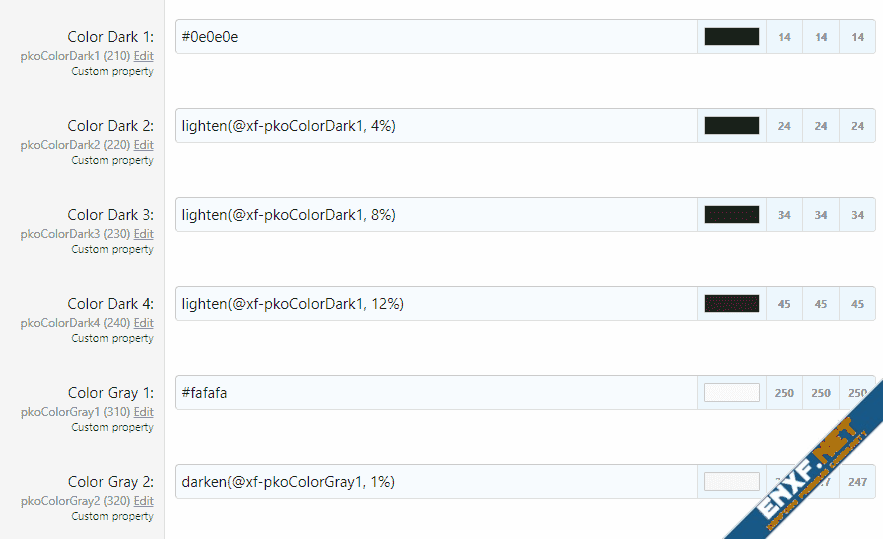Click Edit link for pkoColorDark2

pos(144,146)
